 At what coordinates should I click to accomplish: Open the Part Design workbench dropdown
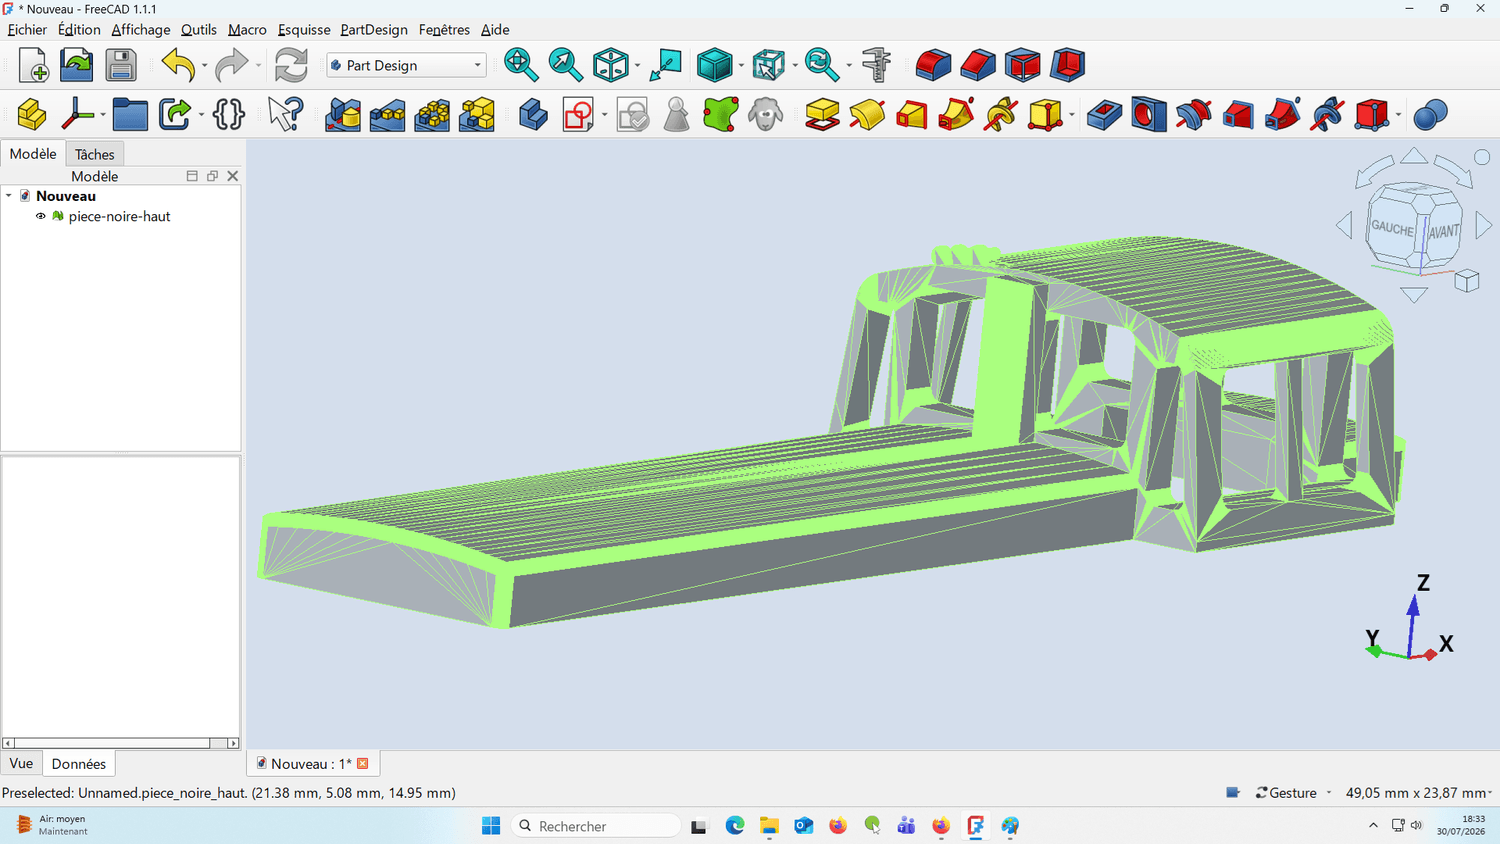(x=407, y=65)
